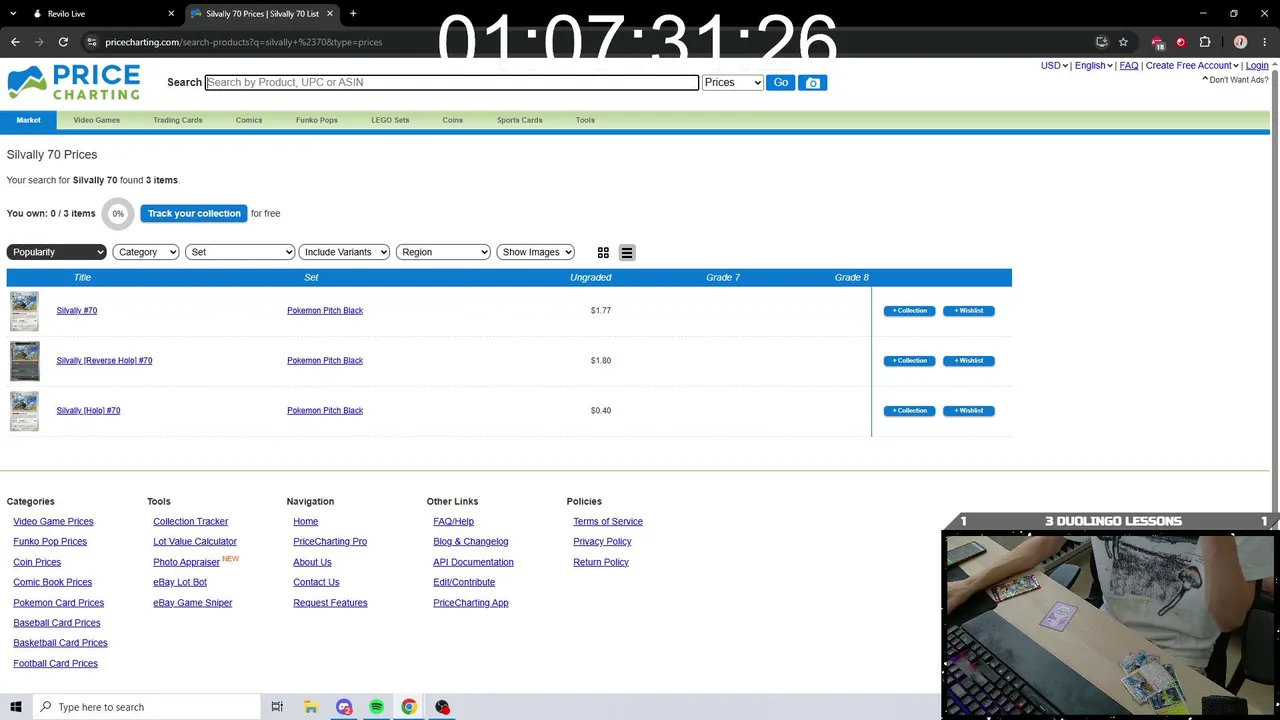The width and height of the screenshot is (1280, 720).
Task: Open the recording app on the taskbar
Action: [x=442, y=707]
